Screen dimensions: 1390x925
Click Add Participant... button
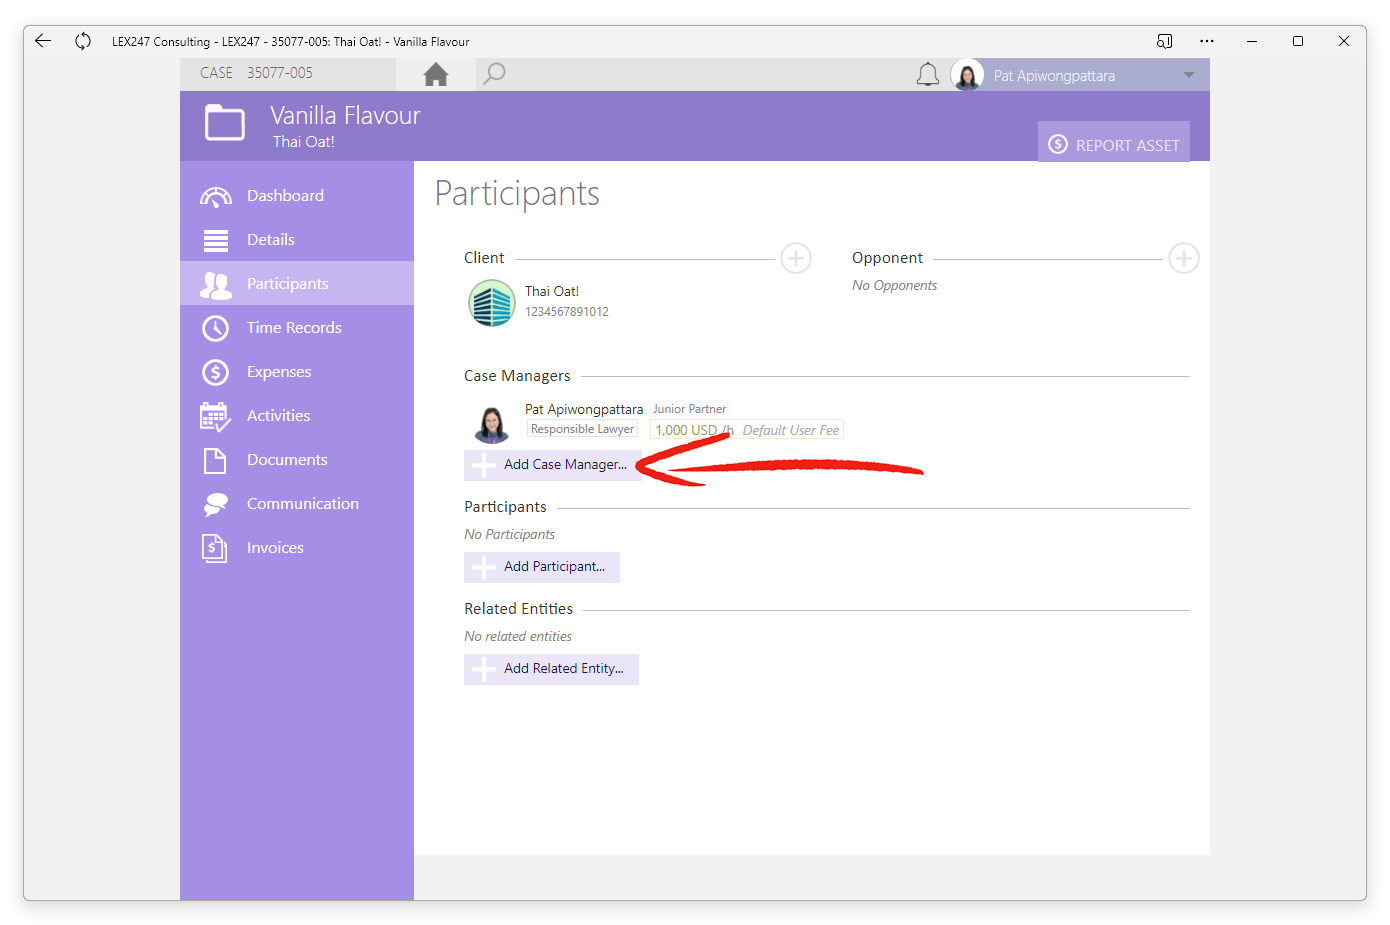pos(542,567)
